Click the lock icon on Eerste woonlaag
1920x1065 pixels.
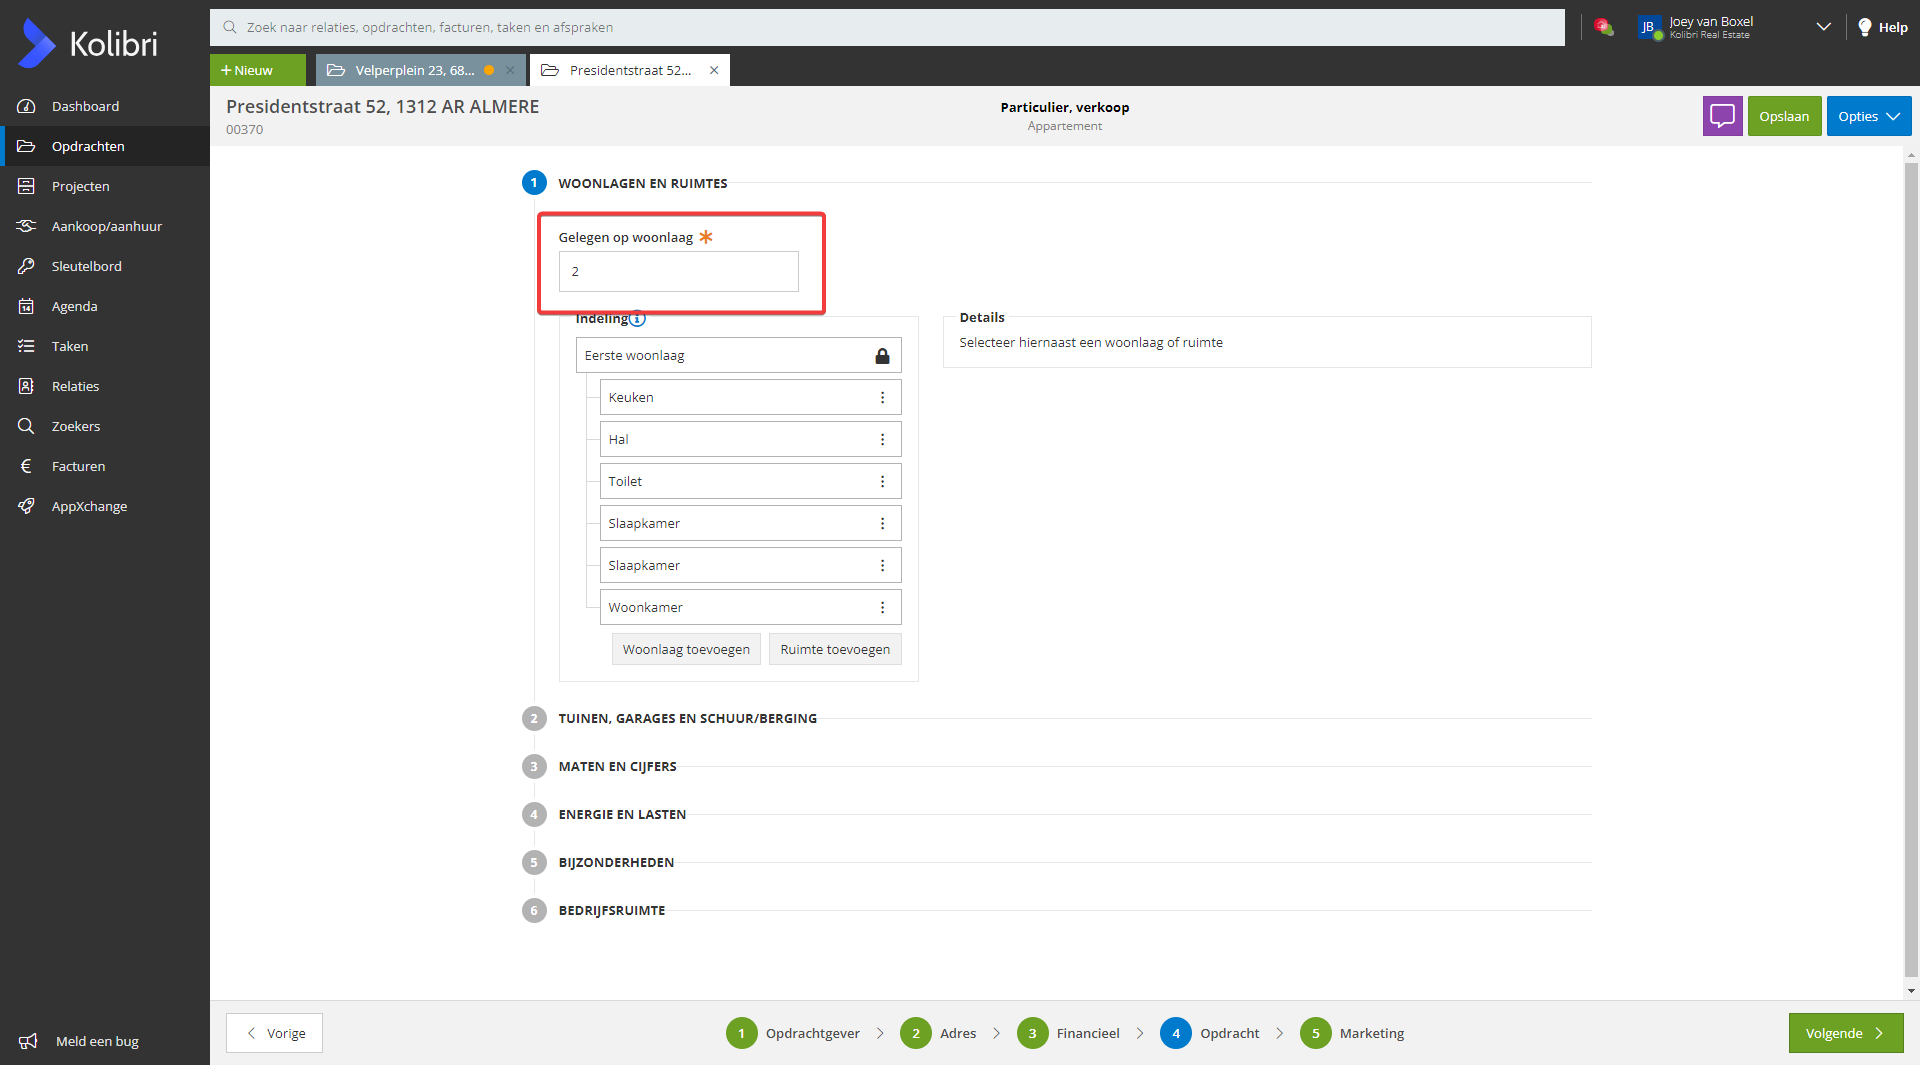[x=882, y=356]
